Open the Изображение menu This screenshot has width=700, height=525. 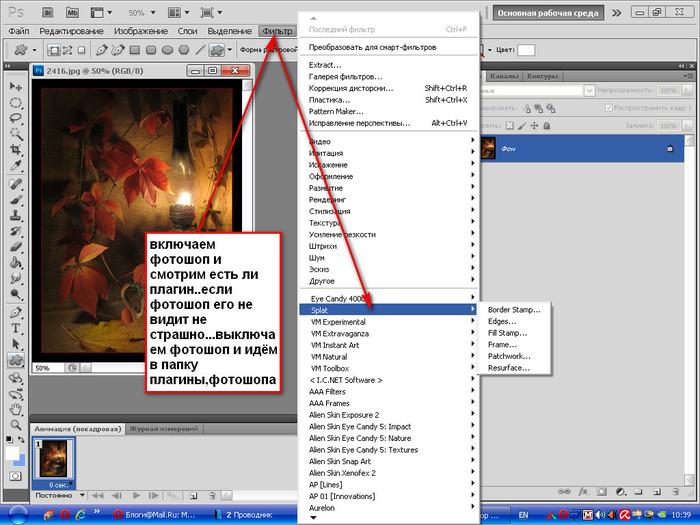[x=141, y=31]
